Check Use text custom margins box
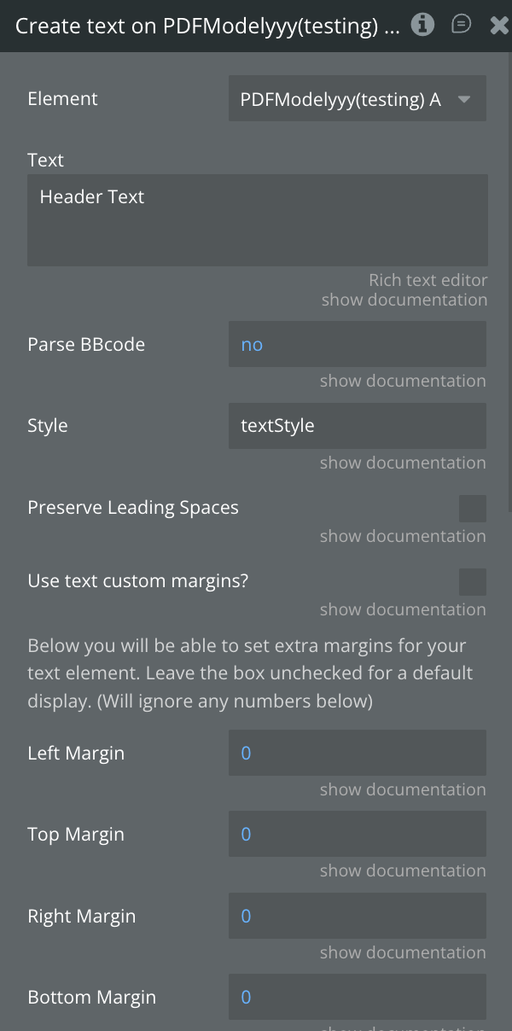 point(473,582)
